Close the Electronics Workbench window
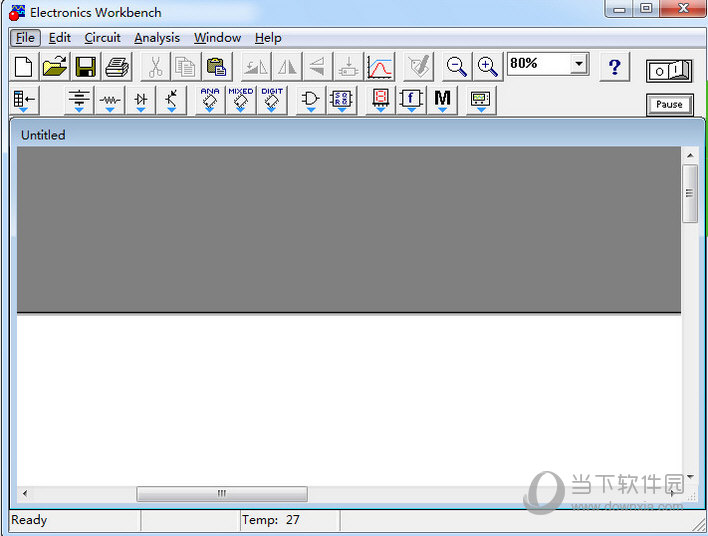 [683, 9]
